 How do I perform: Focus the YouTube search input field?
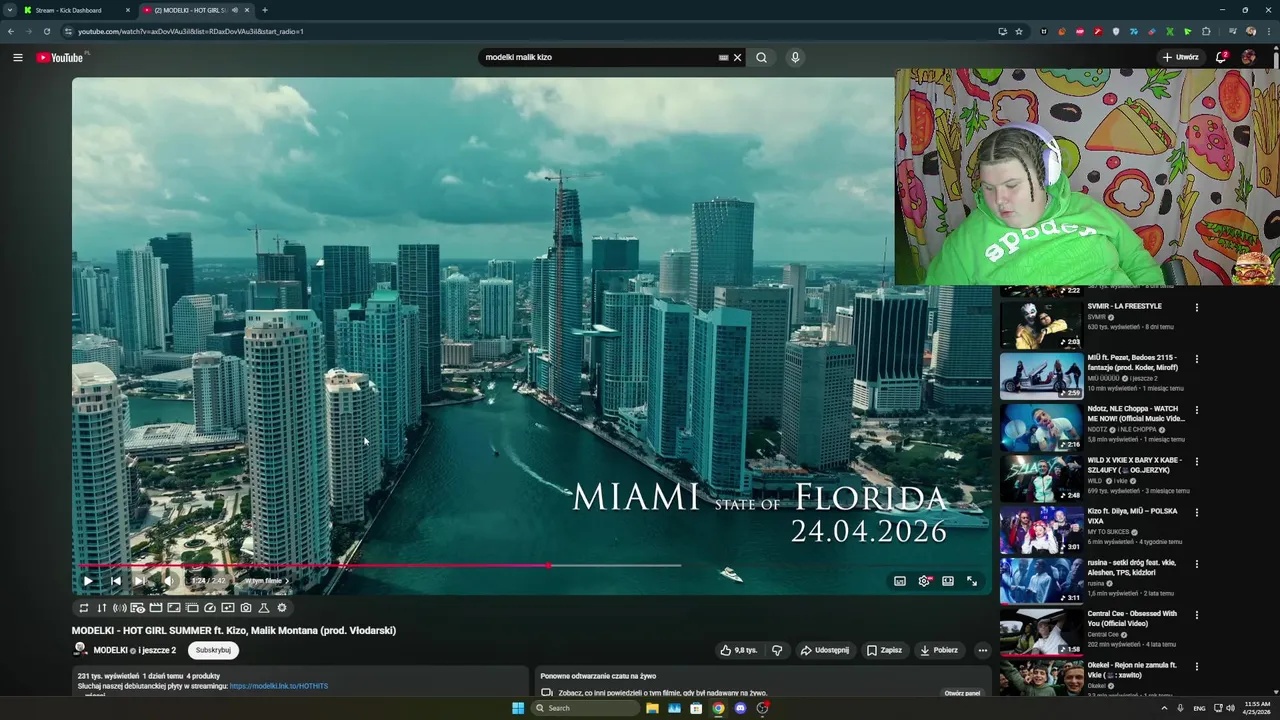[598, 57]
